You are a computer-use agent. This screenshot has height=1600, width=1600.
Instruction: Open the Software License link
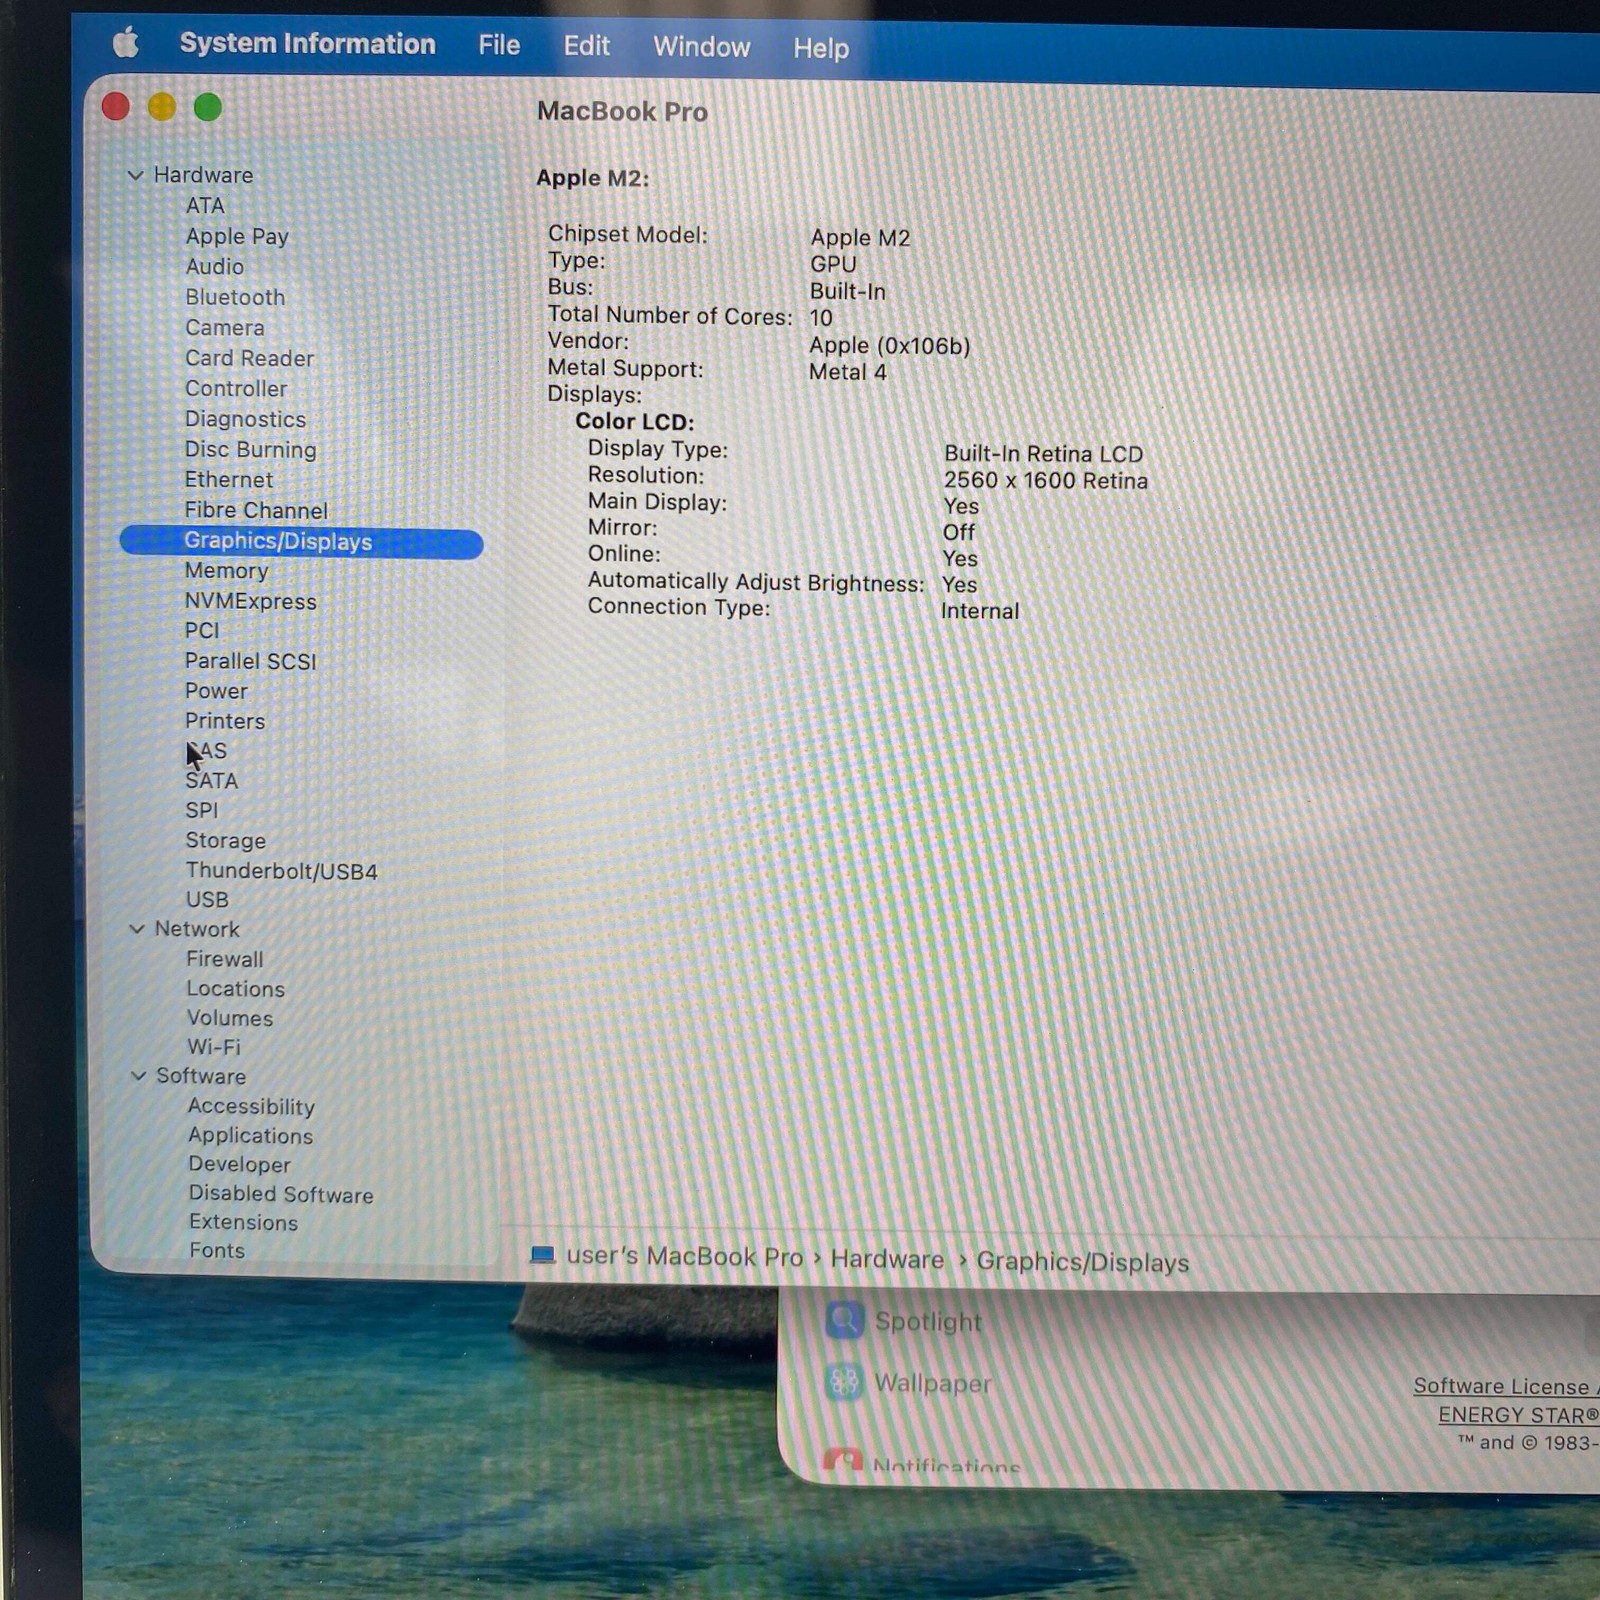click(x=1505, y=1386)
